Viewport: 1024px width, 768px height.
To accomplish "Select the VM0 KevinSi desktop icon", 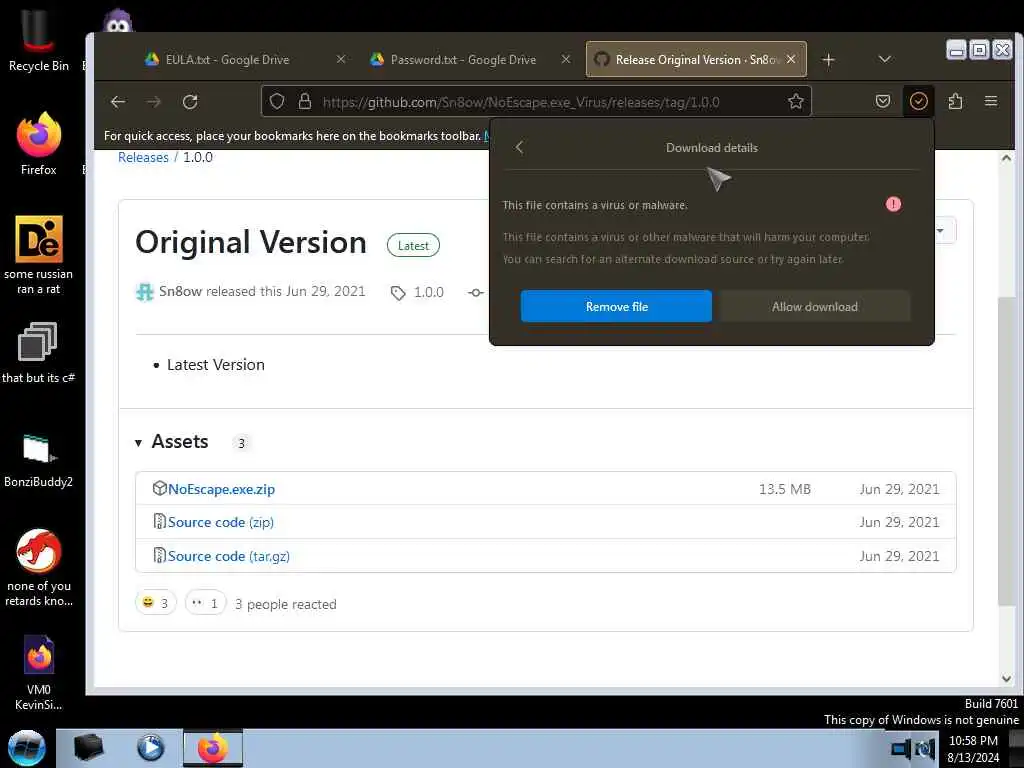I will point(39,673).
